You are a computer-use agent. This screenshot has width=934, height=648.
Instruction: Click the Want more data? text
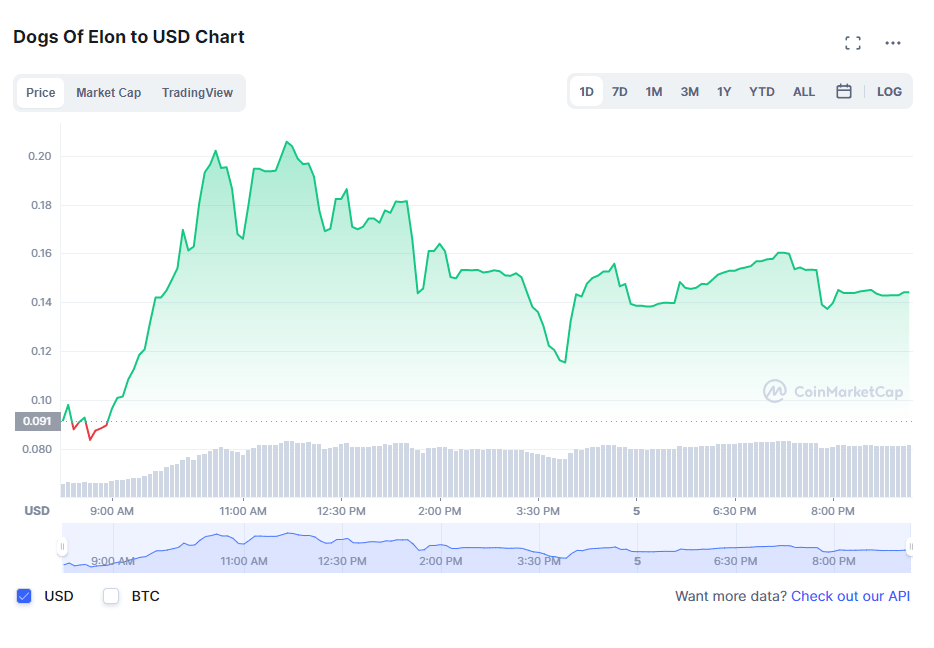[731, 596]
